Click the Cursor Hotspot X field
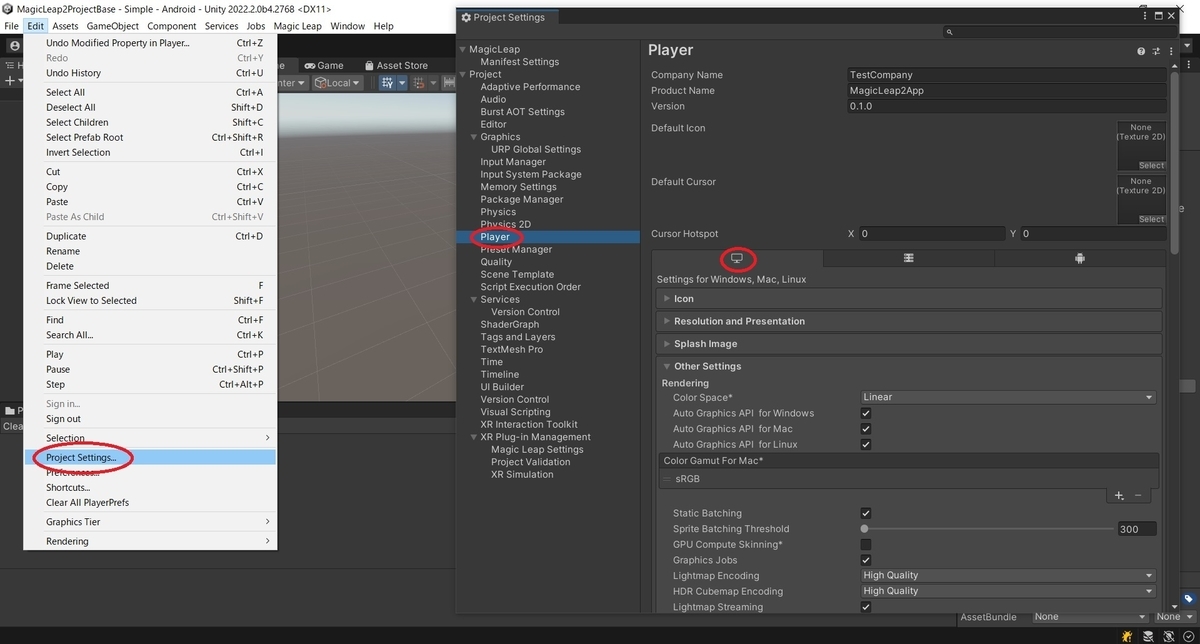The image size is (1200, 644). 931,233
